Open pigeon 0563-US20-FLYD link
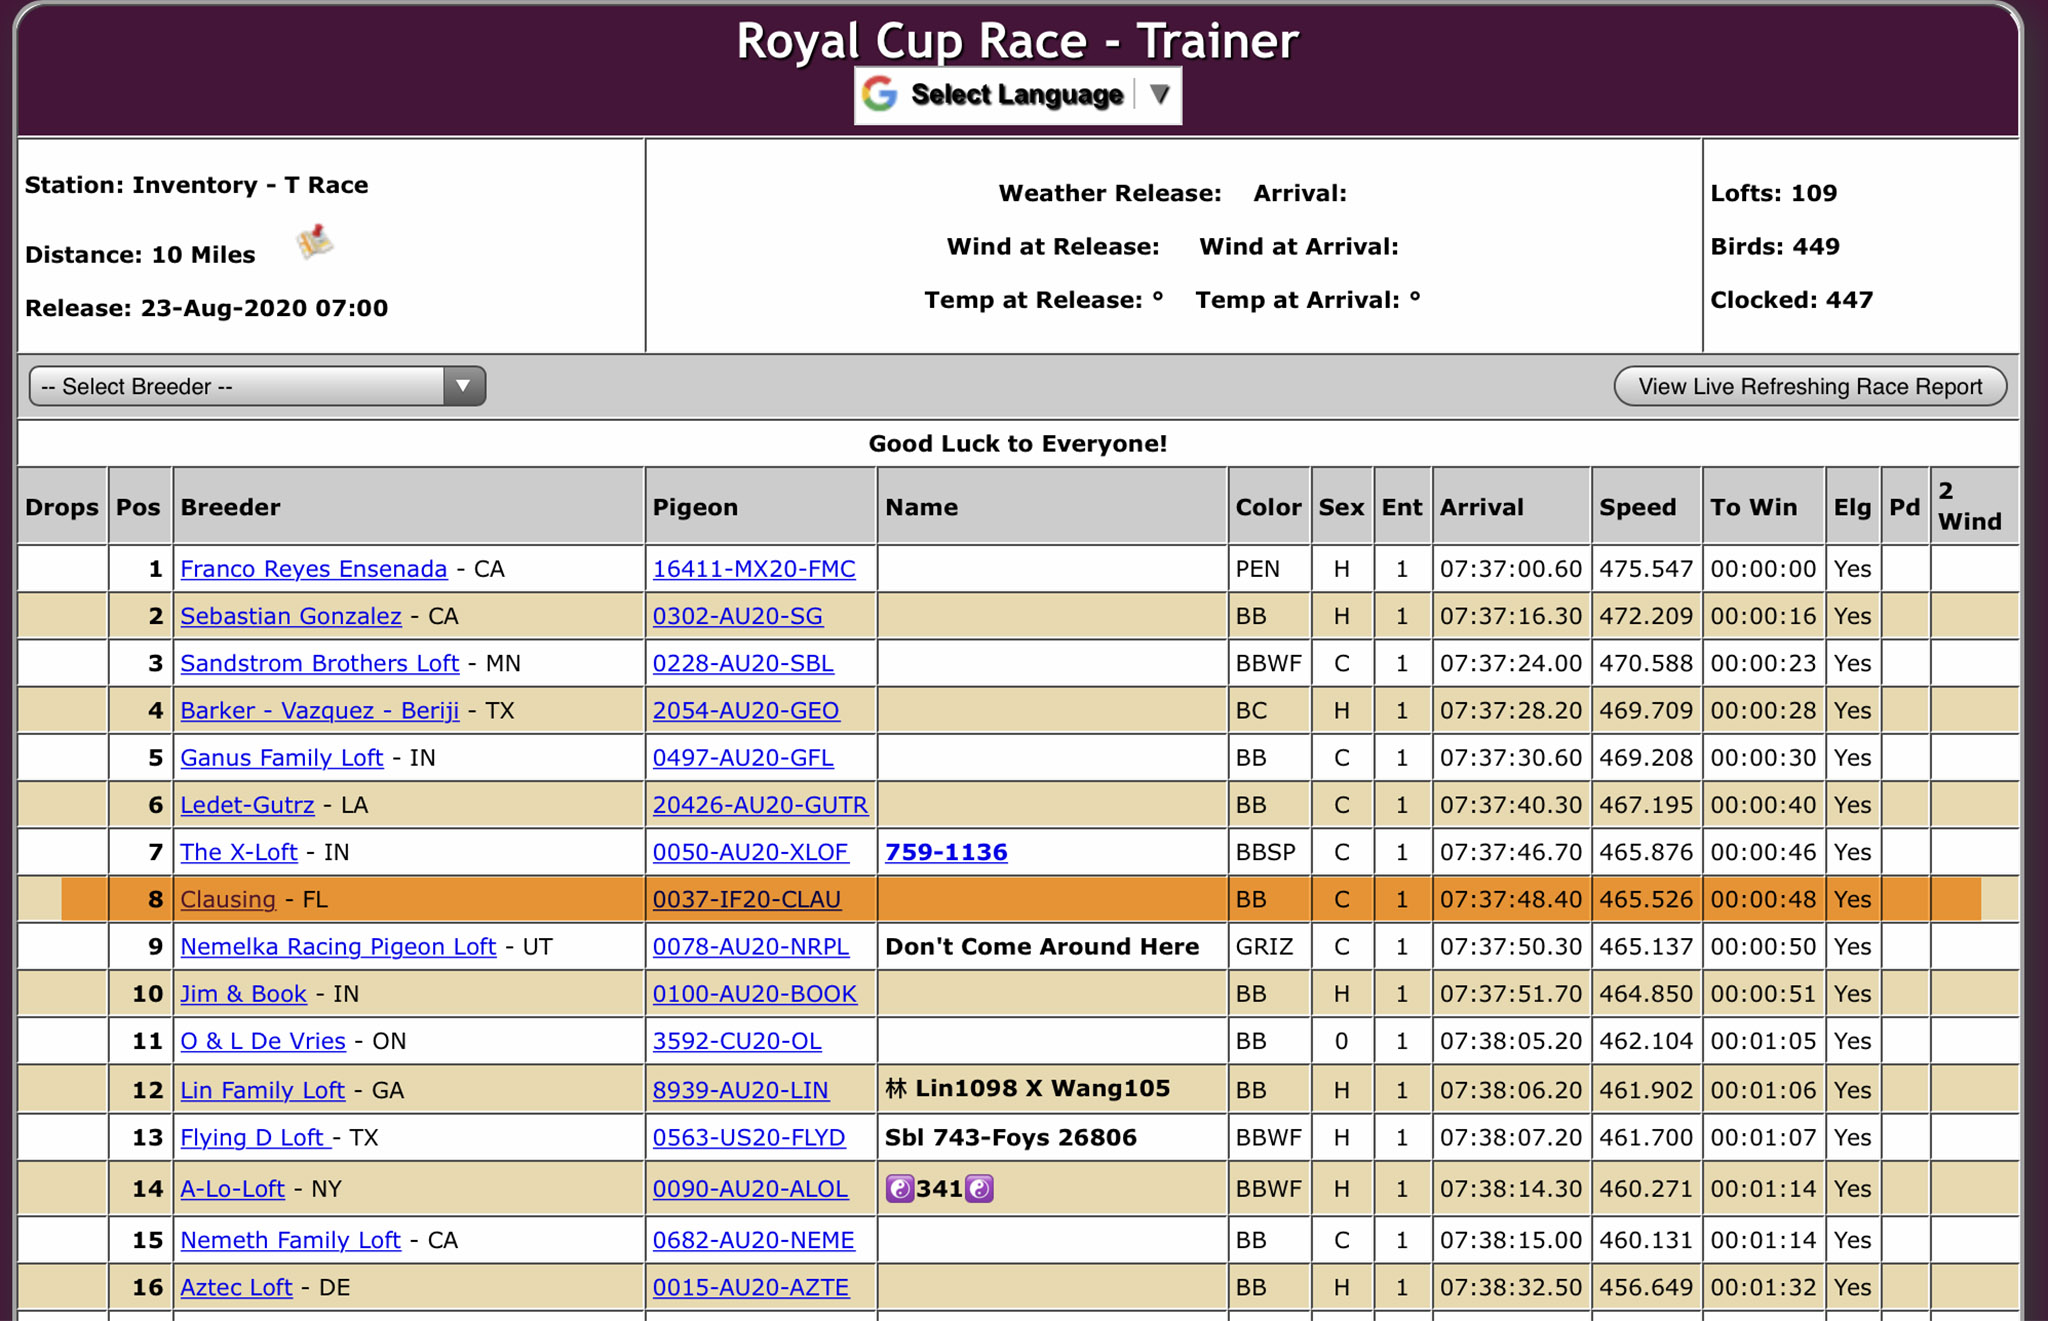The width and height of the screenshot is (2048, 1321). [x=749, y=1137]
